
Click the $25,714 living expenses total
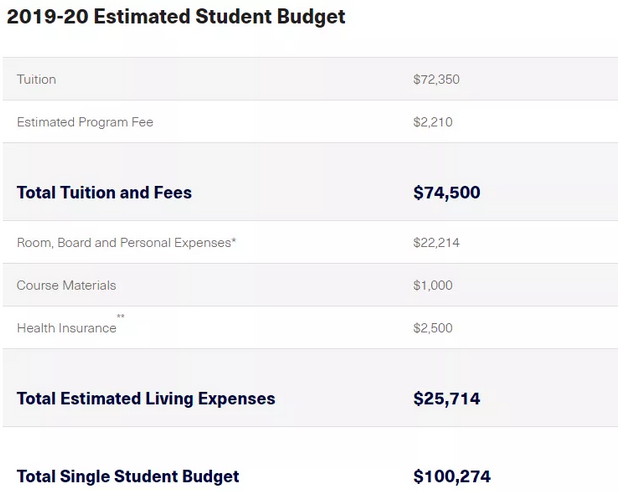point(447,399)
